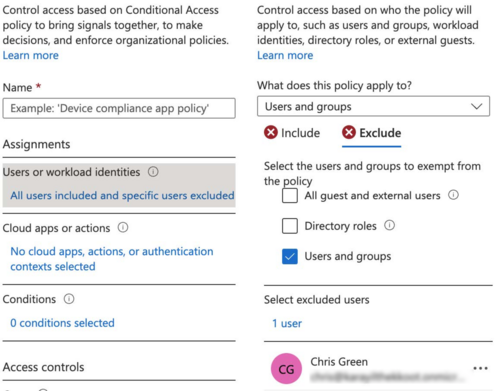Click 'What does this policy apply to?' label
The width and height of the screenshot is (500, 391).
334,85
